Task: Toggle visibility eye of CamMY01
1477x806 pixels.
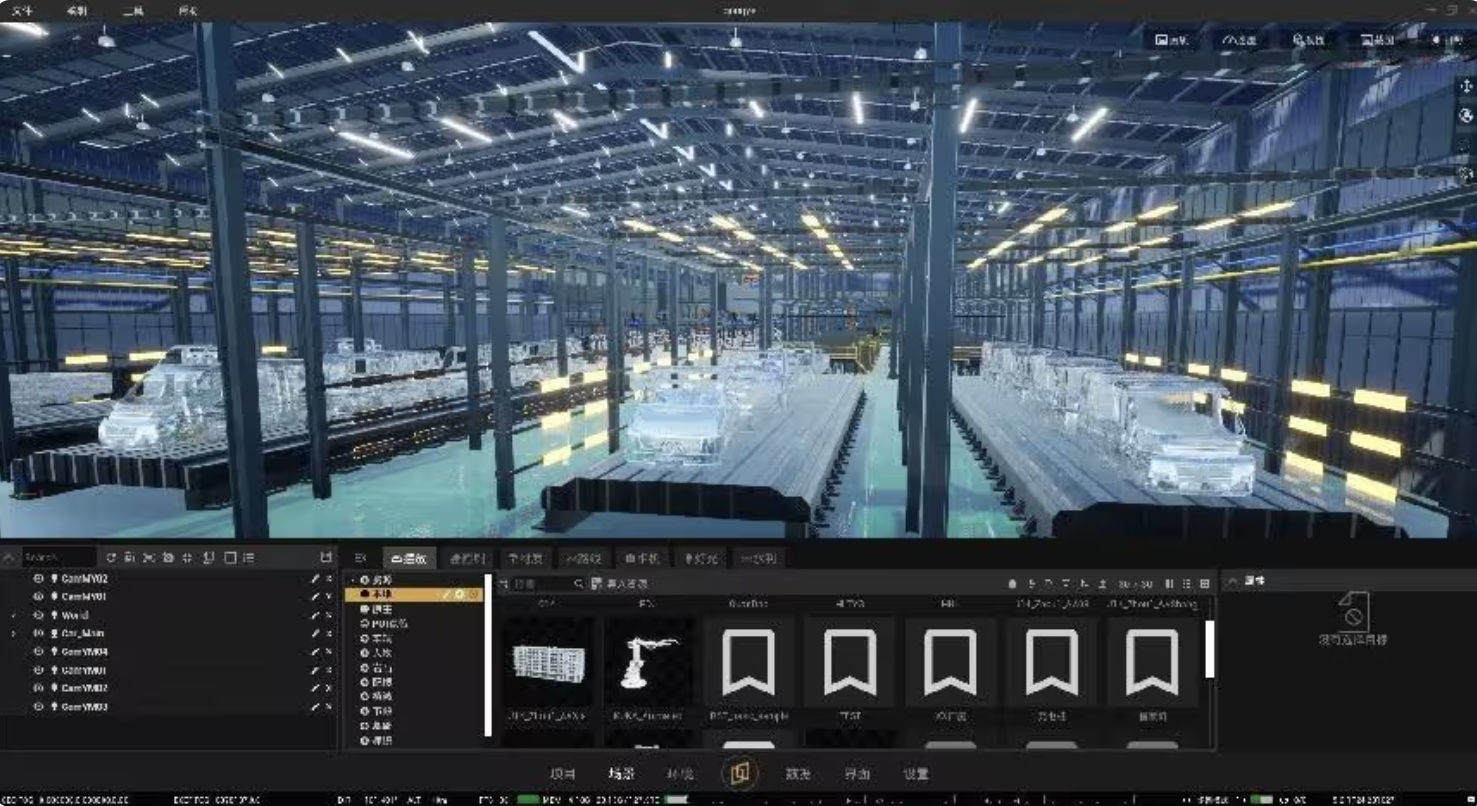Action: [x=38, y=597]
